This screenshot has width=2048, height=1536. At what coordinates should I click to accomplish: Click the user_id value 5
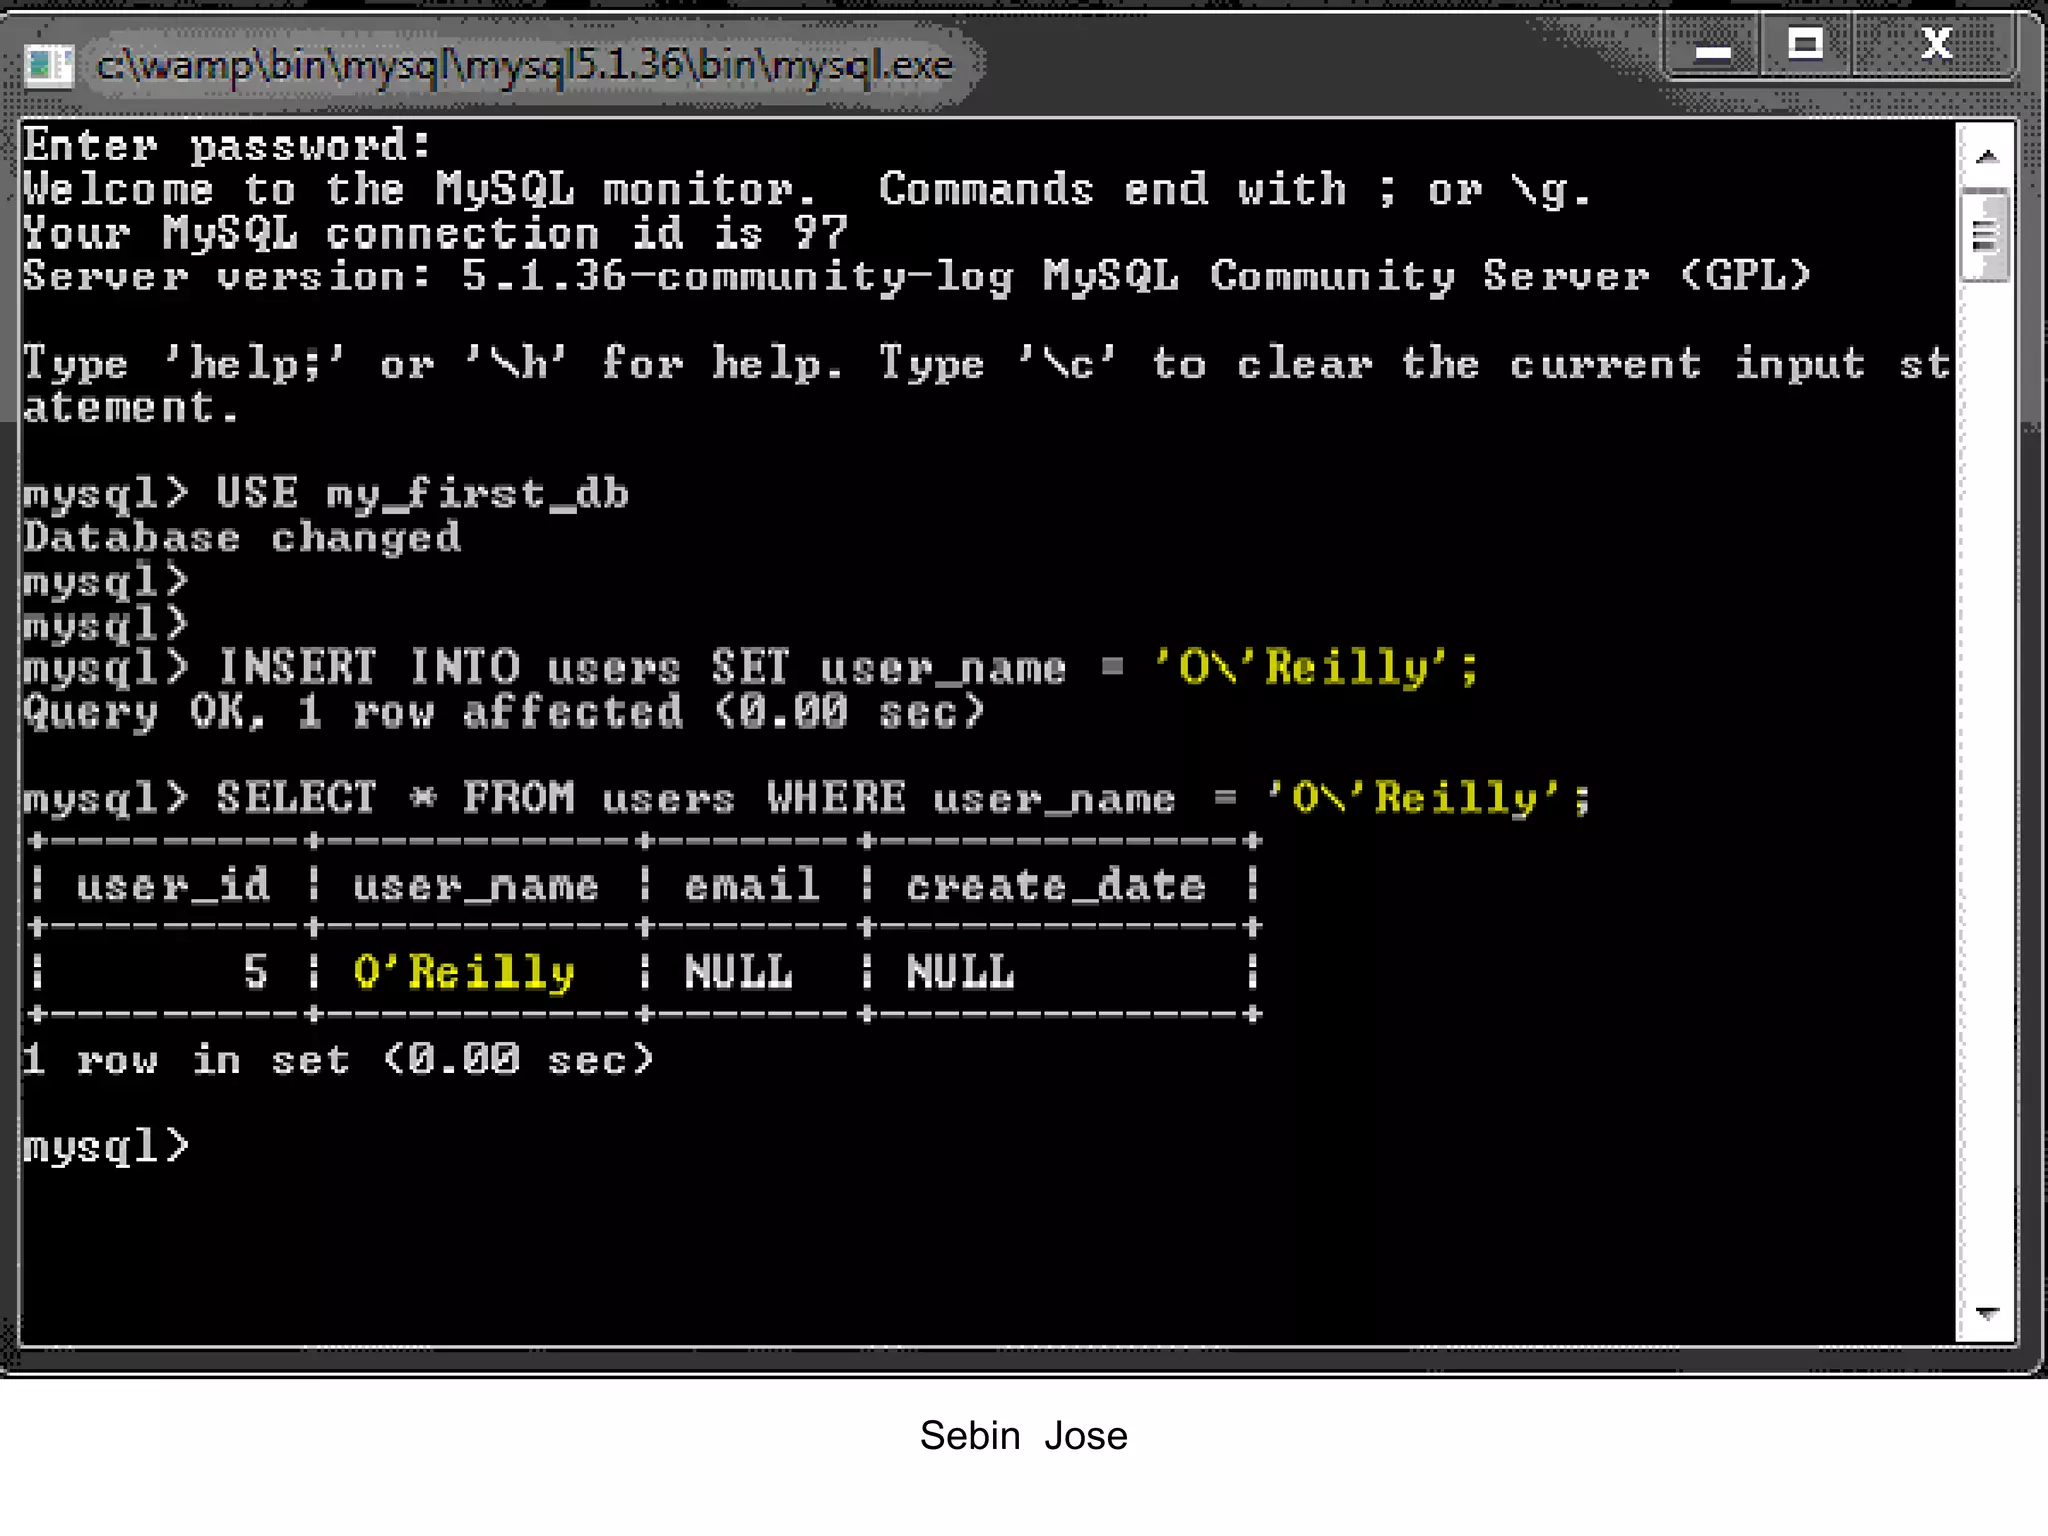[x=255, y=972]
